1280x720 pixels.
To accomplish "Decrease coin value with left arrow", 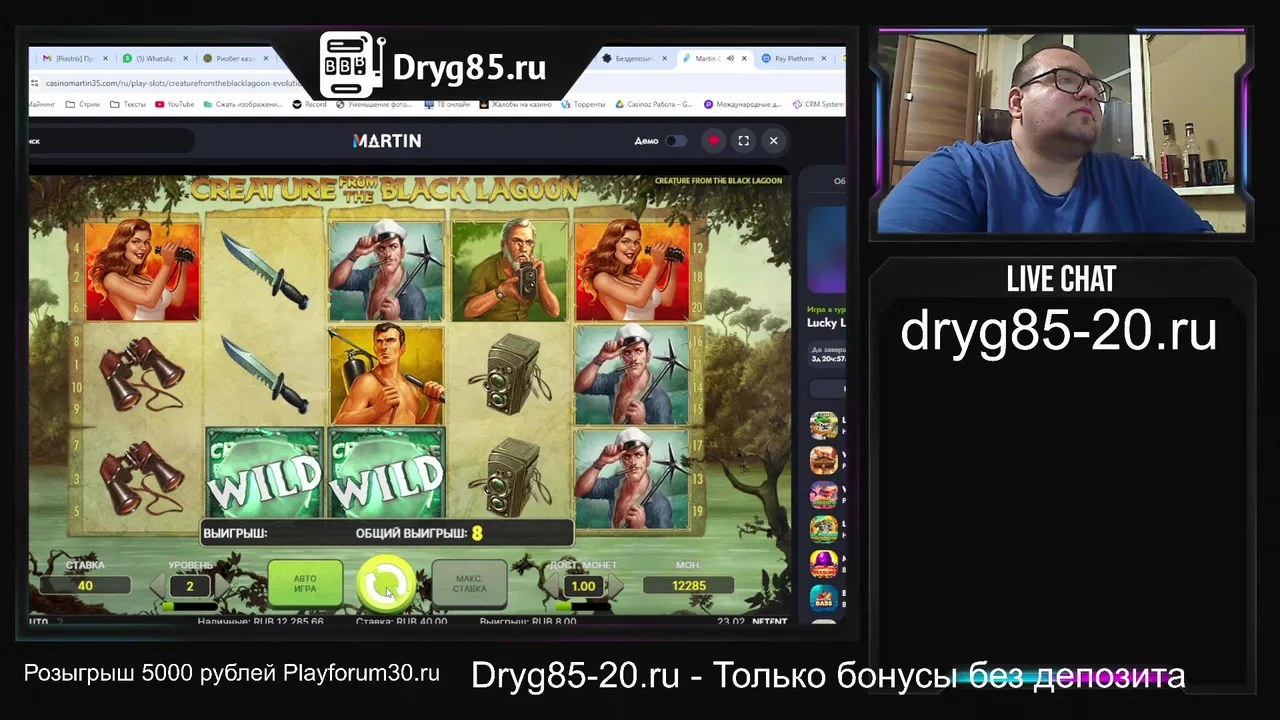I will 552,586.
